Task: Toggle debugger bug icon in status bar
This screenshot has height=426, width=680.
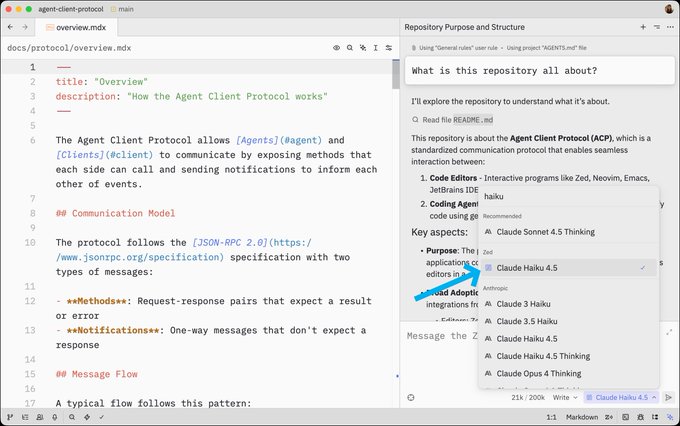Action: 641,417
